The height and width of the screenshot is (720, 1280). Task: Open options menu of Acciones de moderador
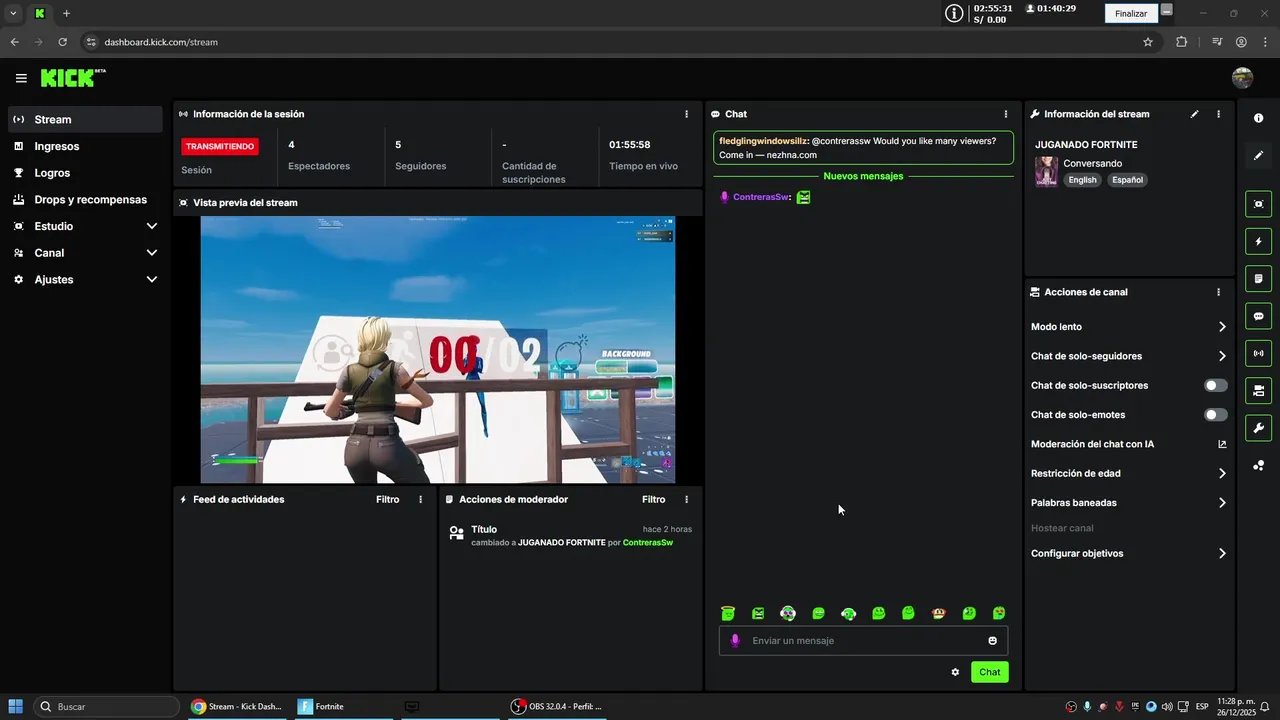point(686,499)
